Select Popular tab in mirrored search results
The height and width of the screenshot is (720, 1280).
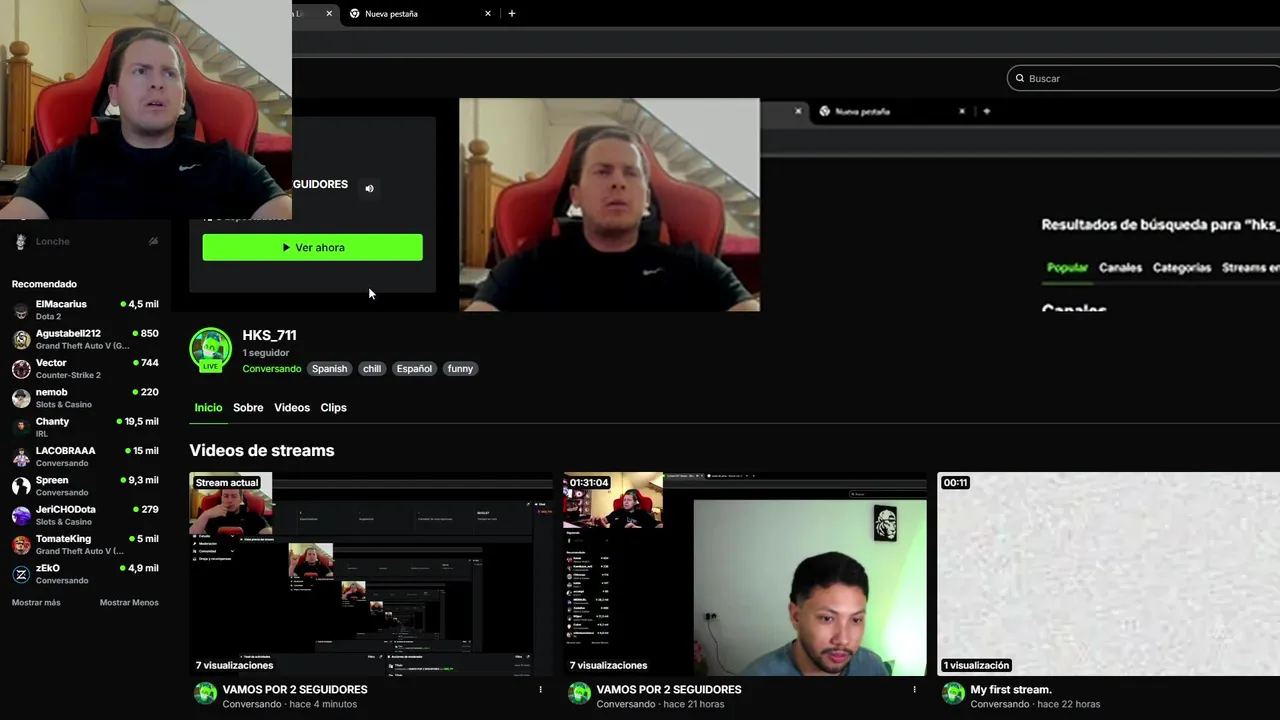pyautogui.click(x=1067, y=267)
